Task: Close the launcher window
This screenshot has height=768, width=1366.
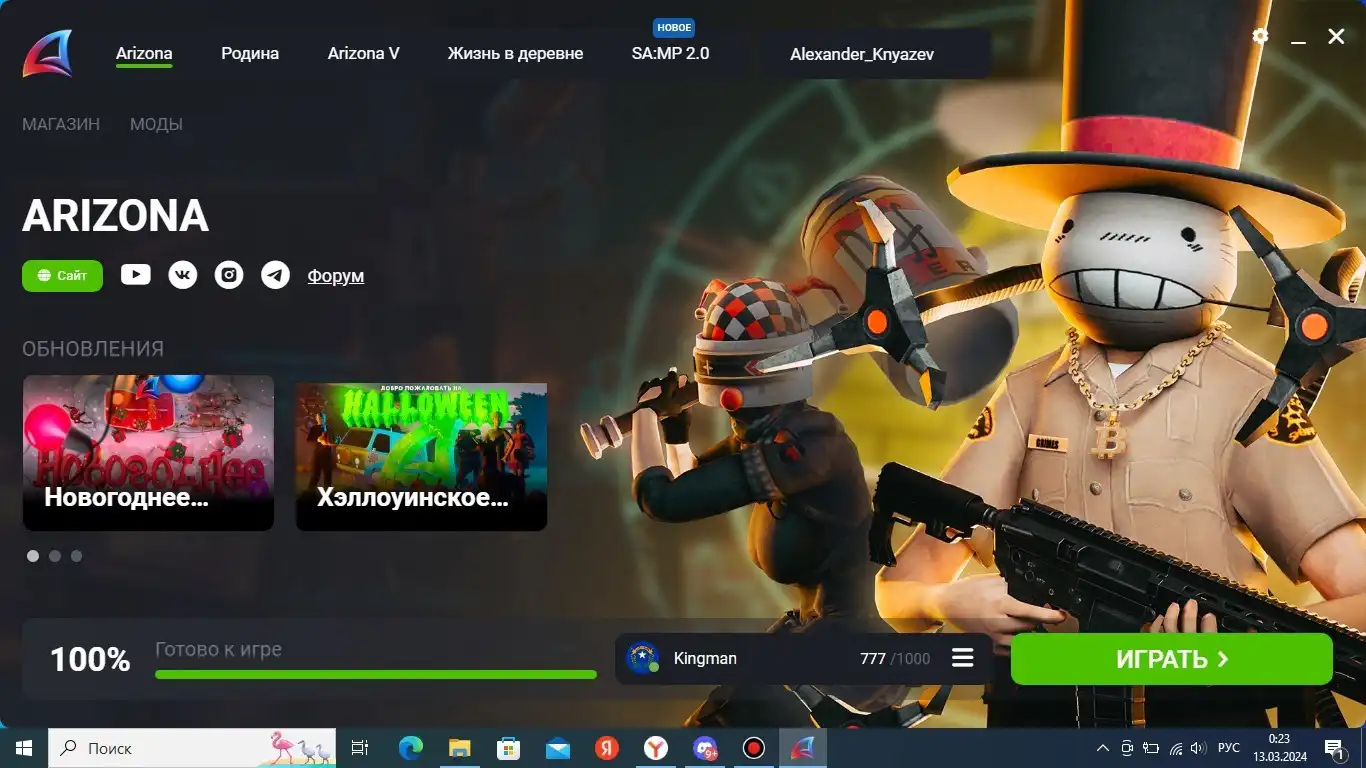Action: click(1336, 37)
